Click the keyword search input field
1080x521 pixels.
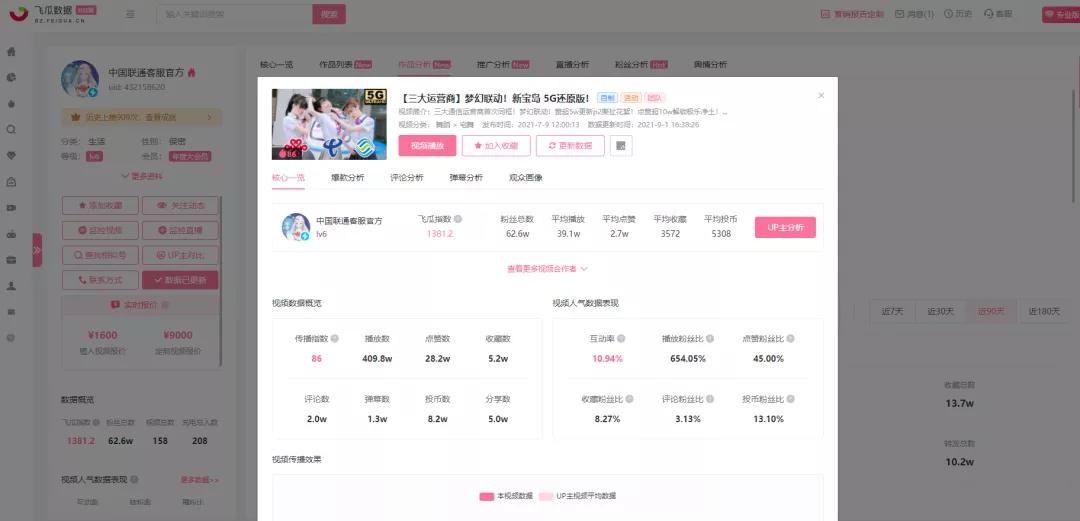tap(235, 14)
